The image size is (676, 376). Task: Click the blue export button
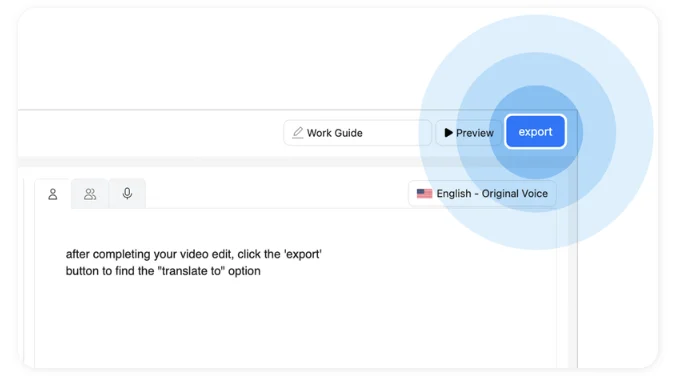[x=535, y=132]
